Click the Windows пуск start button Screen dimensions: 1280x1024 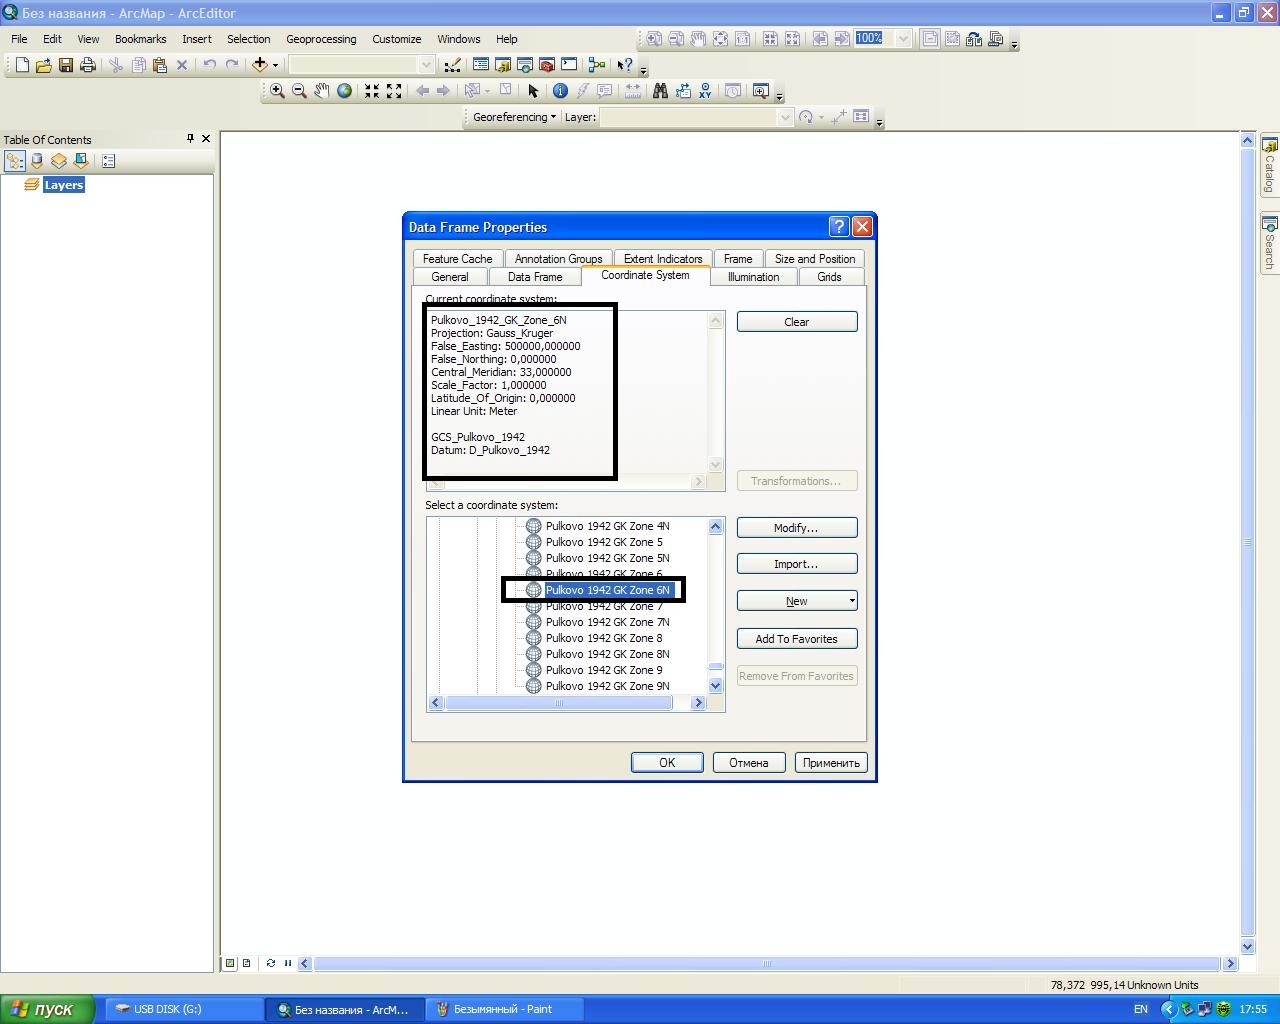[47, 1009]
